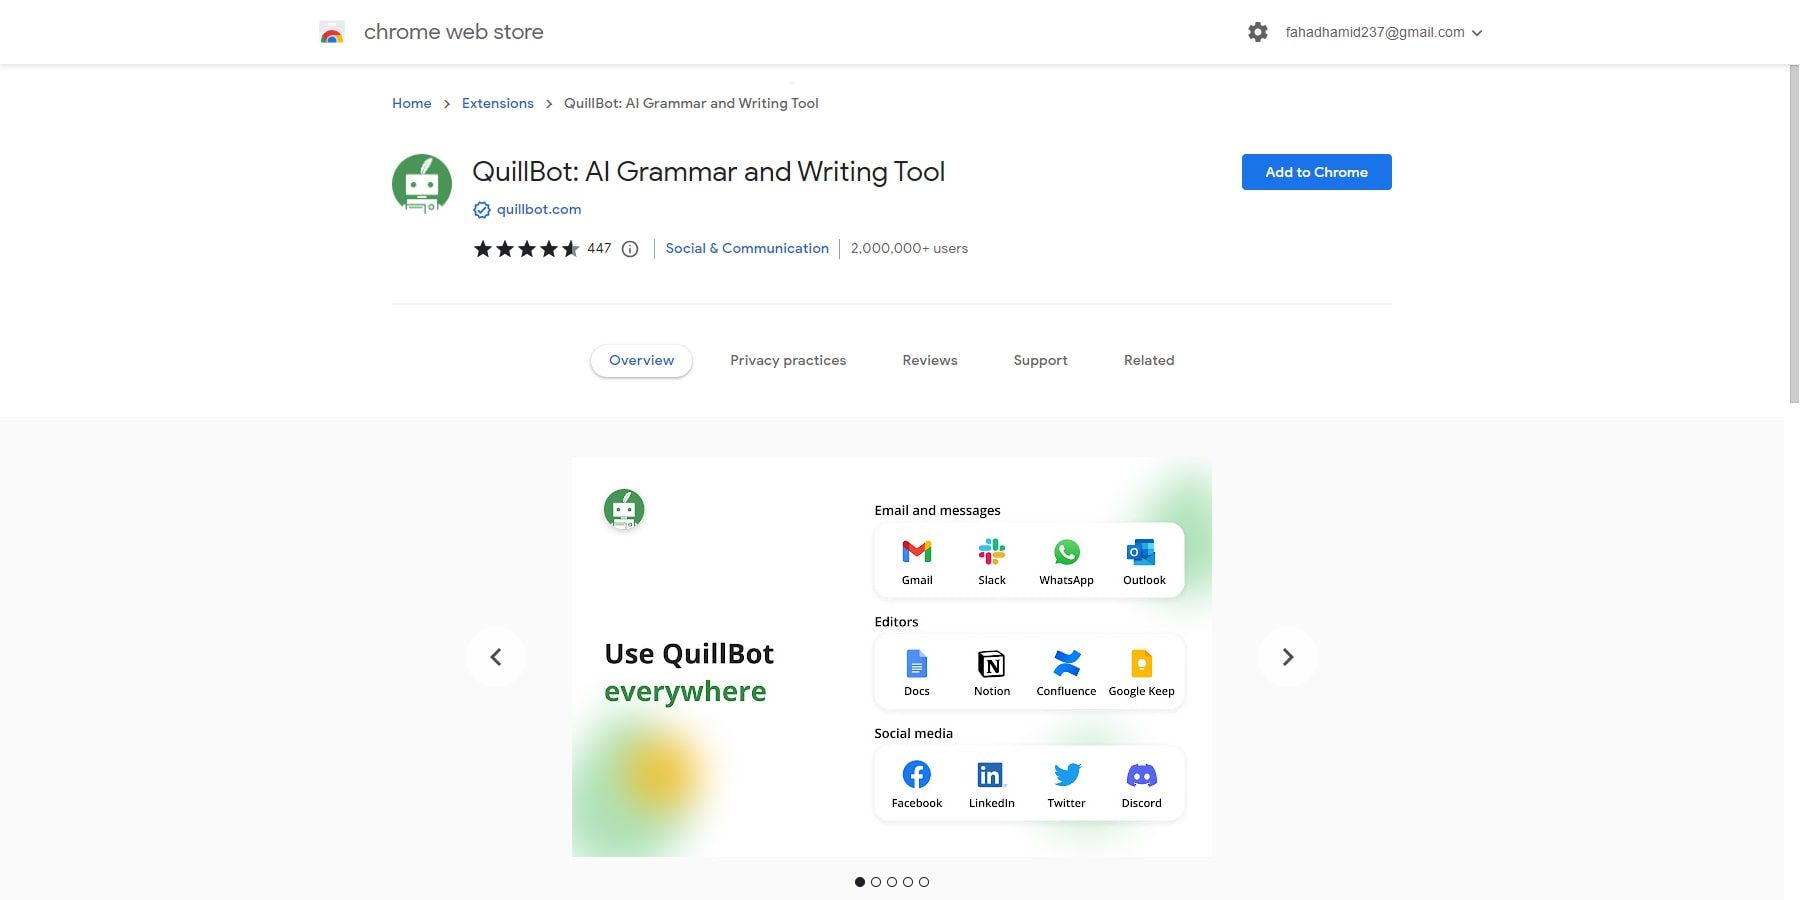Select the Notion icon under Editors

[991, 663]
